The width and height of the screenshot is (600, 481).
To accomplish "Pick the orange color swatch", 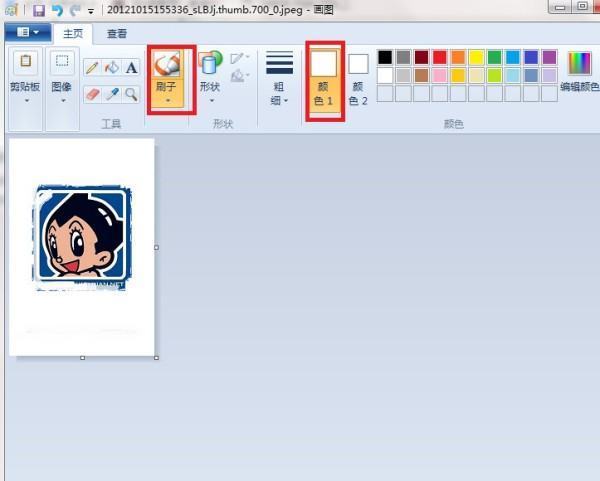I will tap(458, 57).
